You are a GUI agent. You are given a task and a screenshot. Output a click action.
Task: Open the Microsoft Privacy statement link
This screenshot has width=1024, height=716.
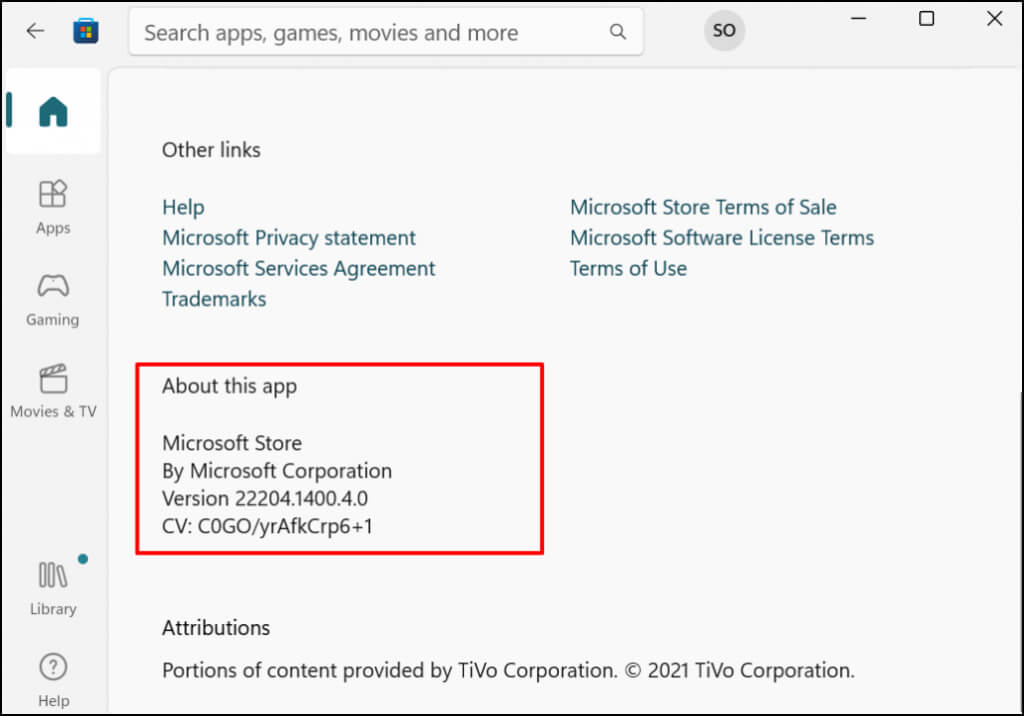(289, 238)
